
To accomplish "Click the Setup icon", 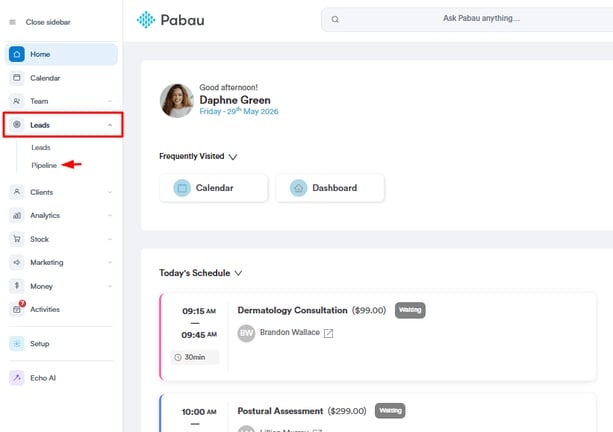I will coord(17,344).
